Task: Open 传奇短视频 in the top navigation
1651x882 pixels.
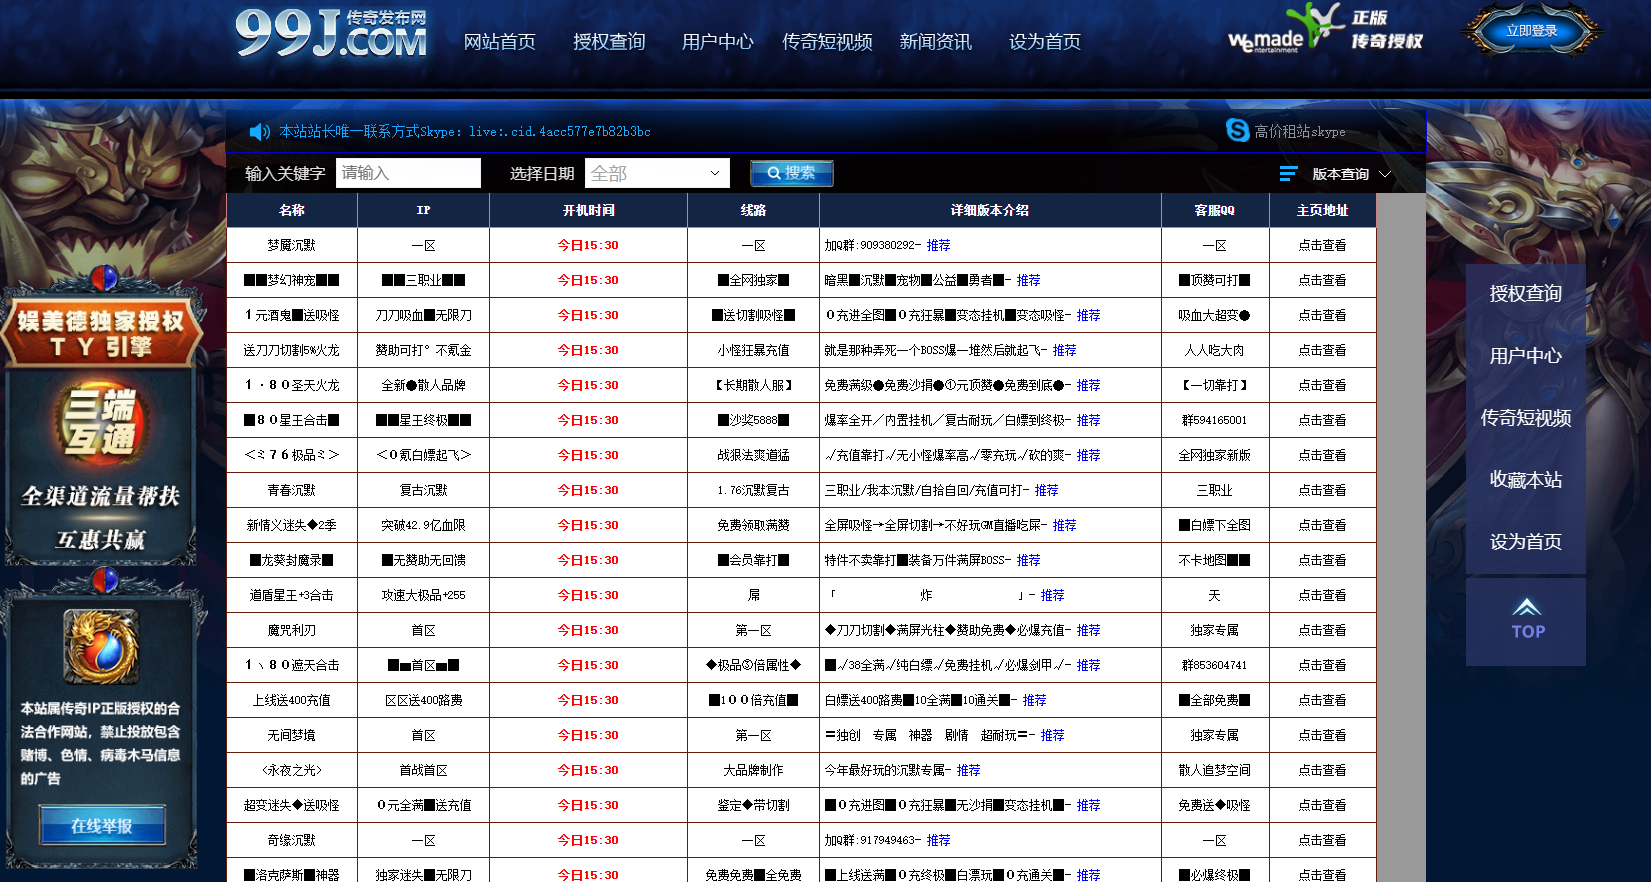Action: pyautogui.click(x=826, y=42)
